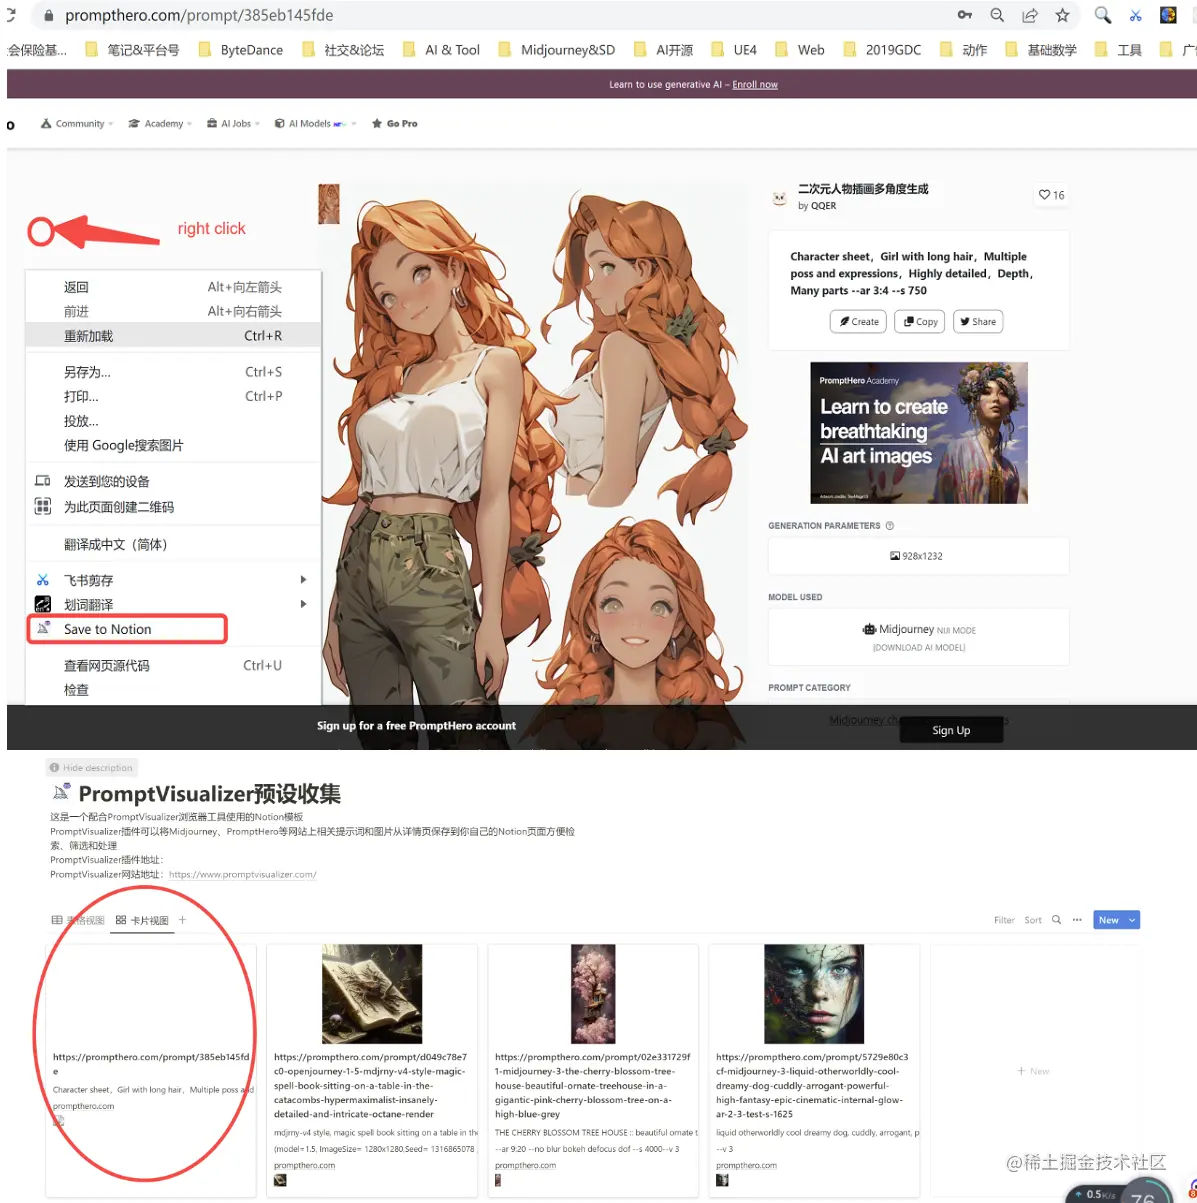This screenshot has height=1203, width=1197.
Task: Open the Go Pro star icon
Action: (x=378, y=123)
